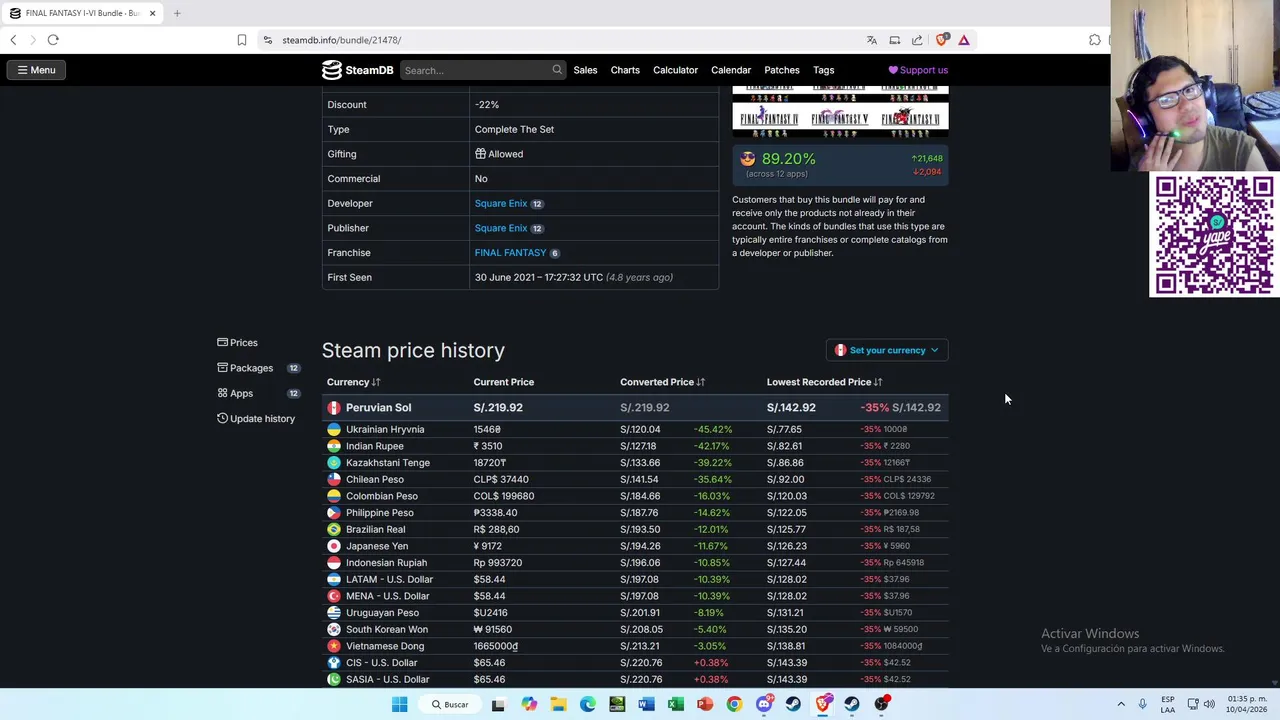Screen dimensions: 1280x720
Task: Select the Kazakhstani Tenge row
Action: click(x=634, y=463)
